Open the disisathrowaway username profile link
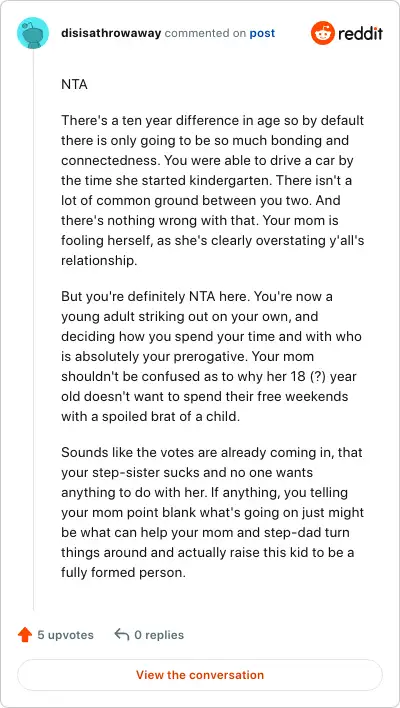This screenshot has height=708, width=400. pos(111,33)
